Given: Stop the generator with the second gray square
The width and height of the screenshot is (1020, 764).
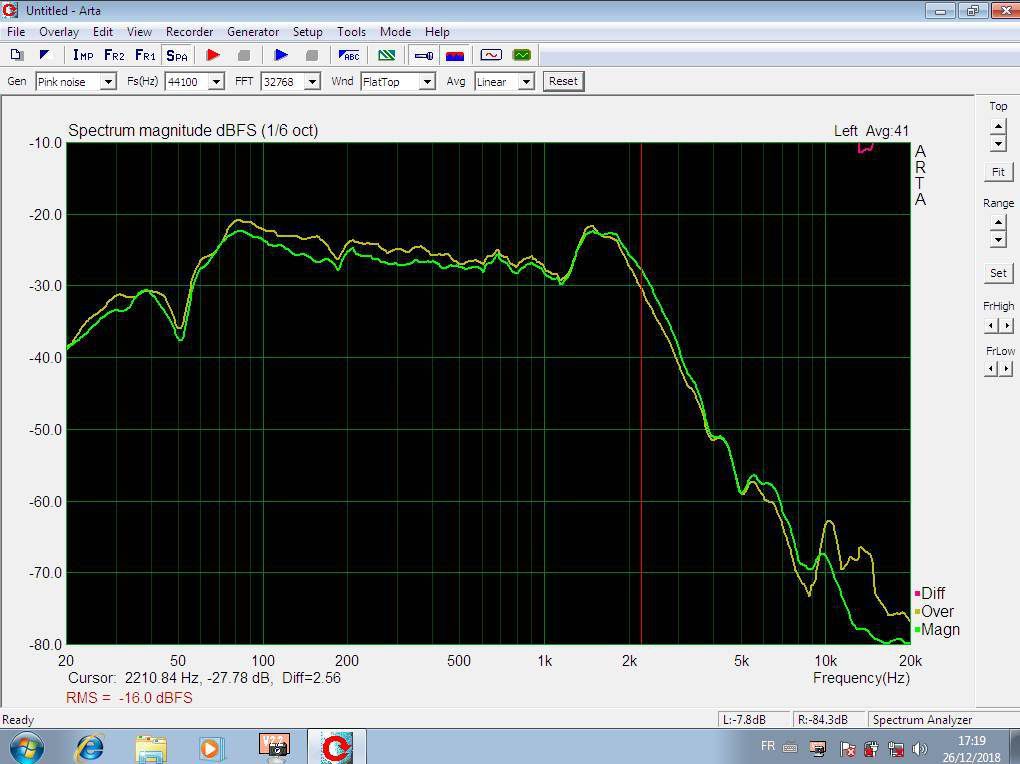Looking at the screenshot, I should [312, 55].
